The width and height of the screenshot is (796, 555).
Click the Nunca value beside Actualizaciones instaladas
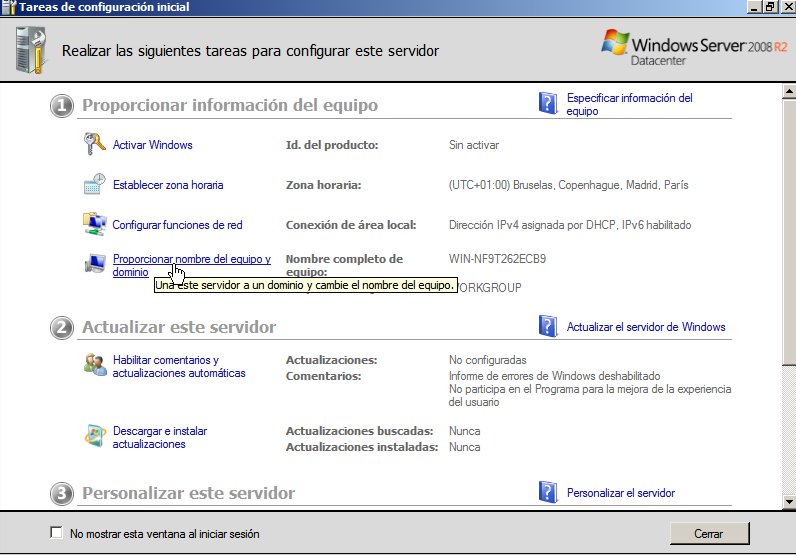(x=465, y=447)
